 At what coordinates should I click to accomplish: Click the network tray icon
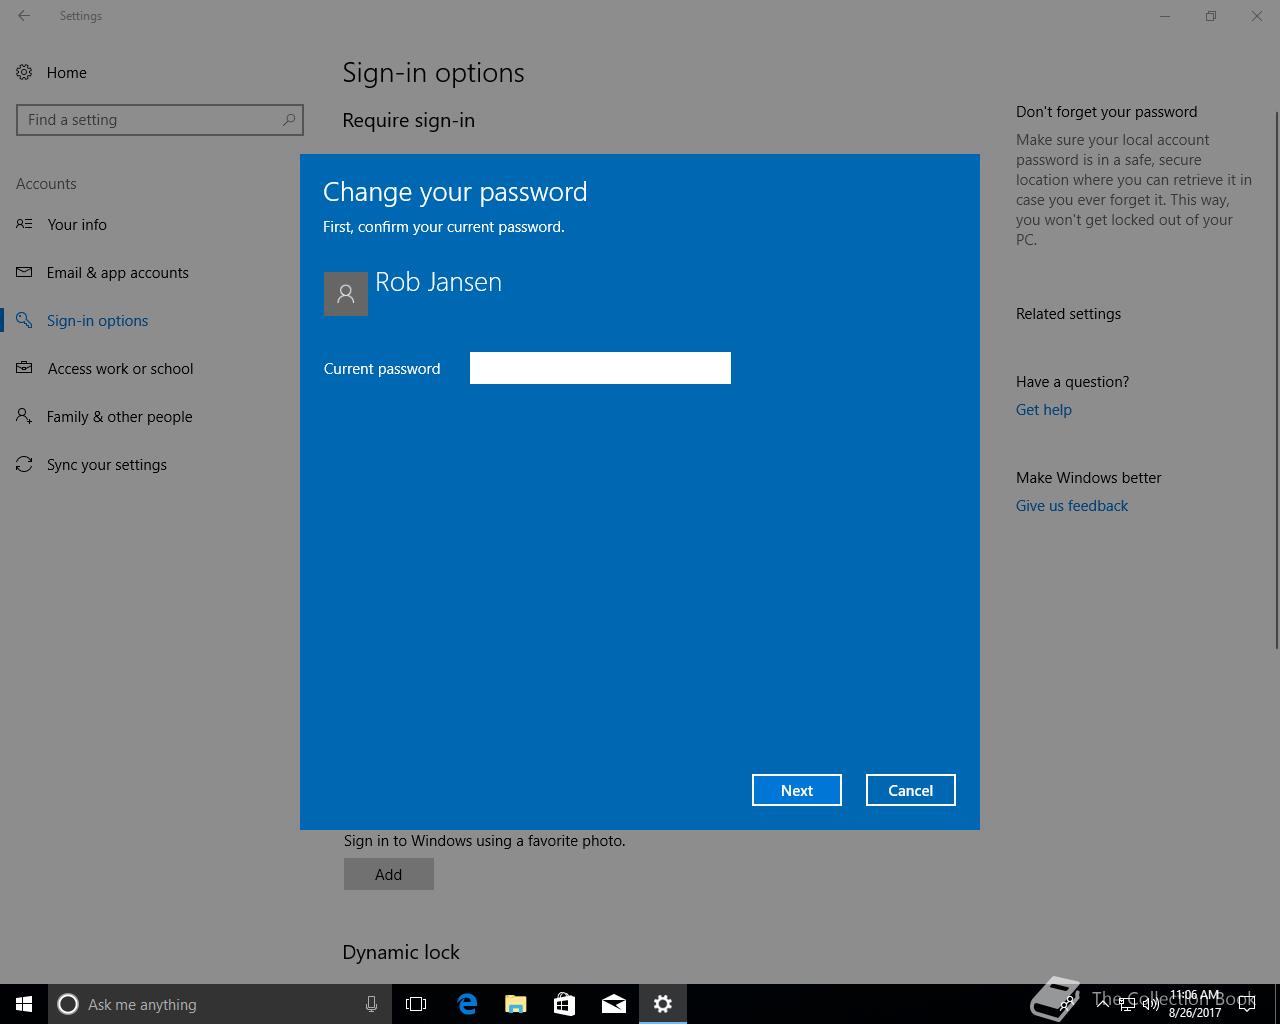click(x=1127, y=1004)
